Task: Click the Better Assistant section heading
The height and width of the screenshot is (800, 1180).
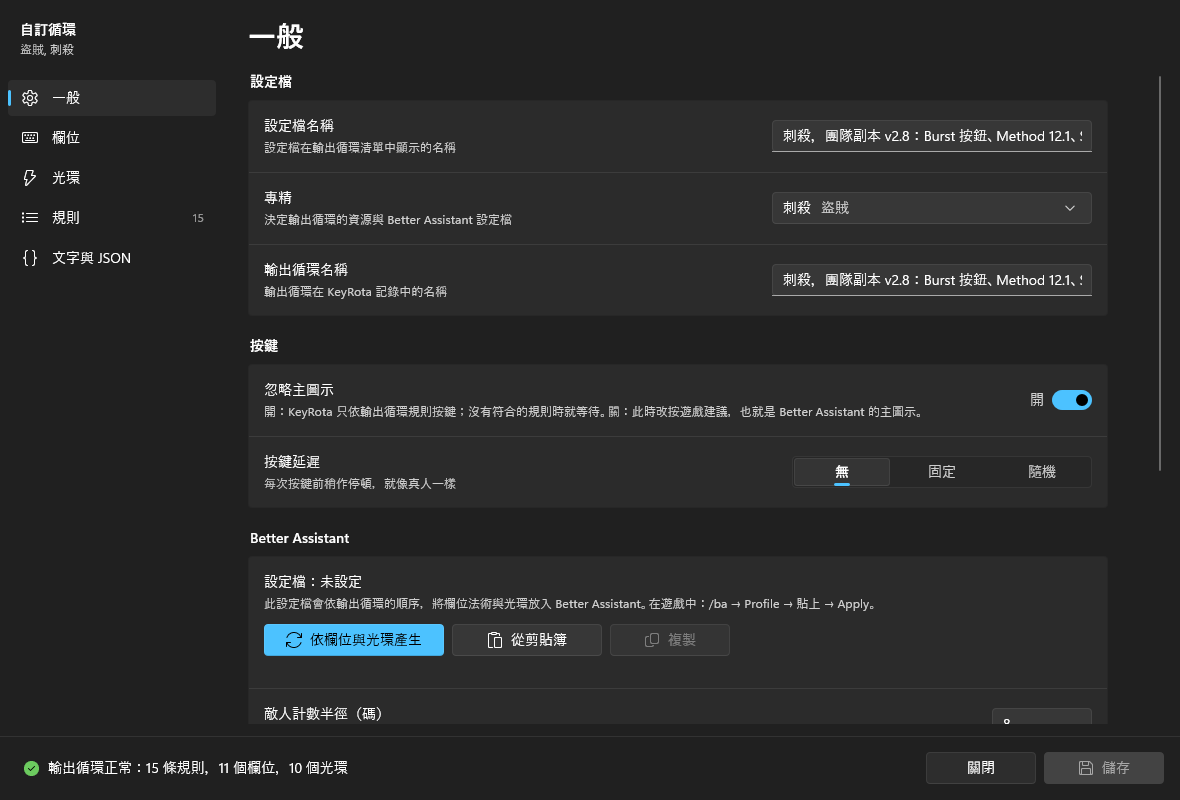Action: pos(300,538)
